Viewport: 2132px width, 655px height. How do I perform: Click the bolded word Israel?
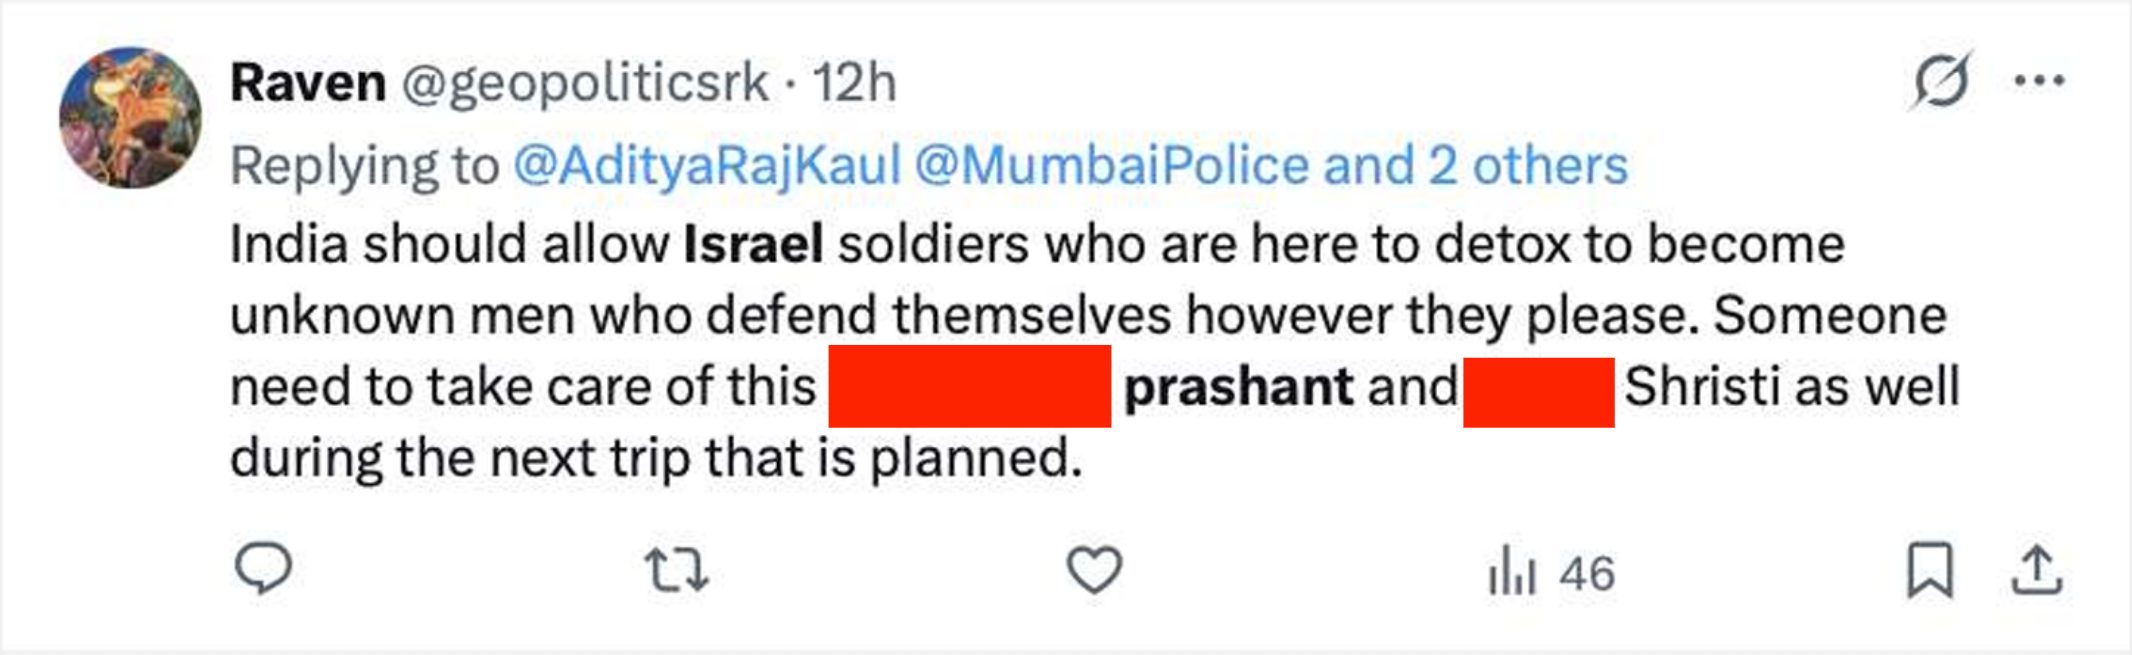[753, 244]
